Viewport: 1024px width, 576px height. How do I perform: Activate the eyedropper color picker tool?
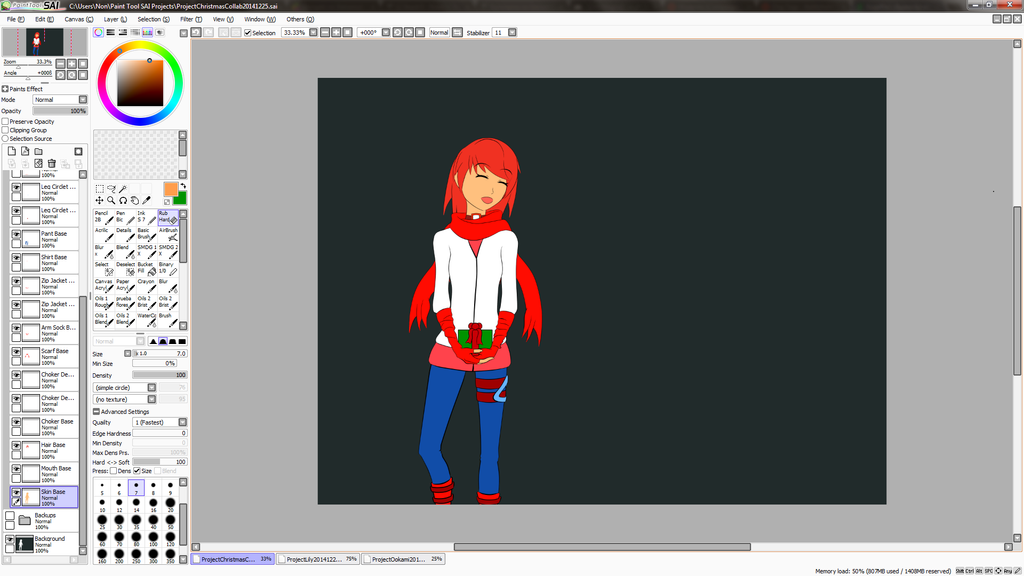click(146, 200)
